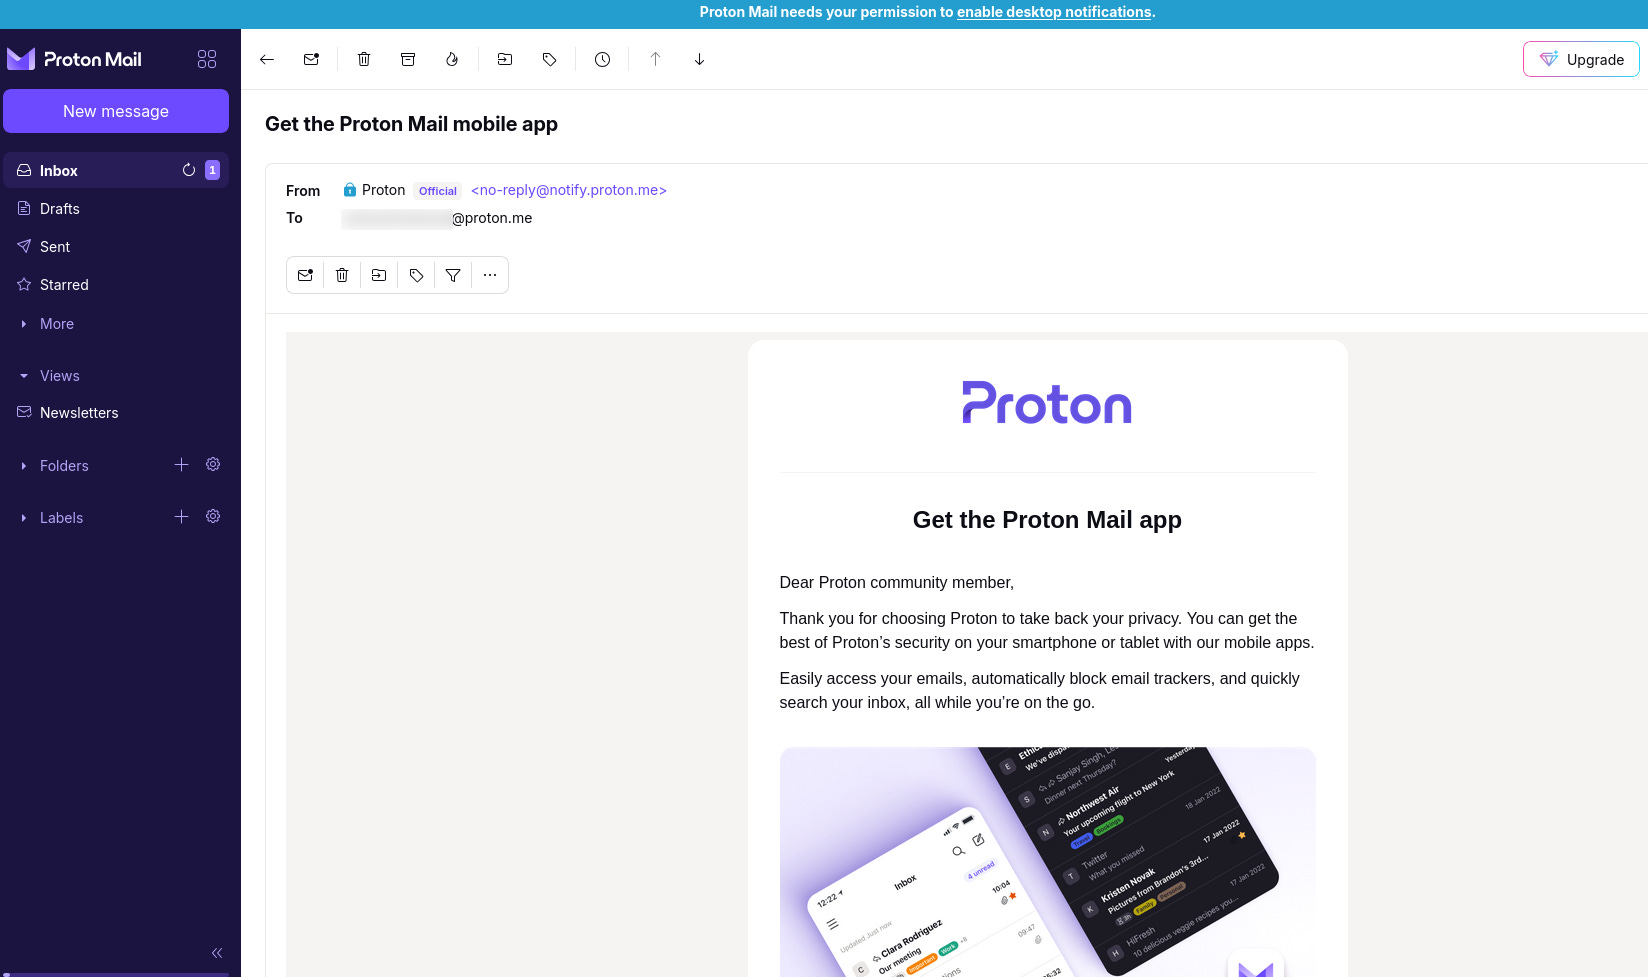Click sender address no-reply@notify.proton.me
The height and width of the screenshot is (977, 1648).
tap(569, 190)
